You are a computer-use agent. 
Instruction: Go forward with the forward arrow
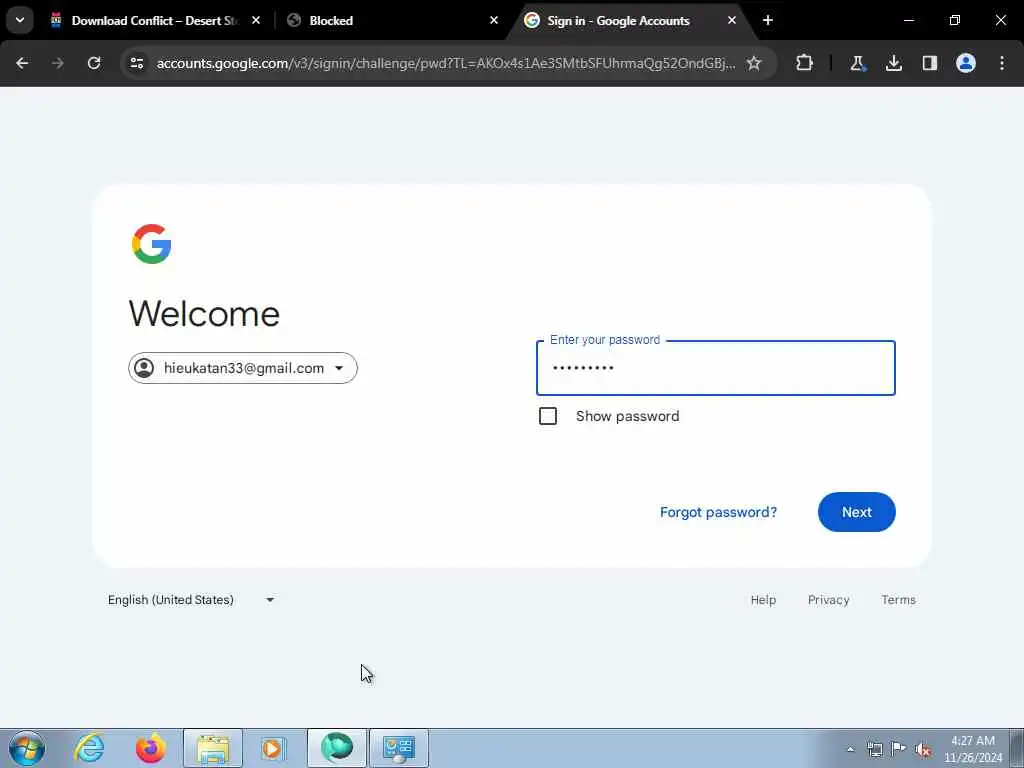[x=58, y=63]
